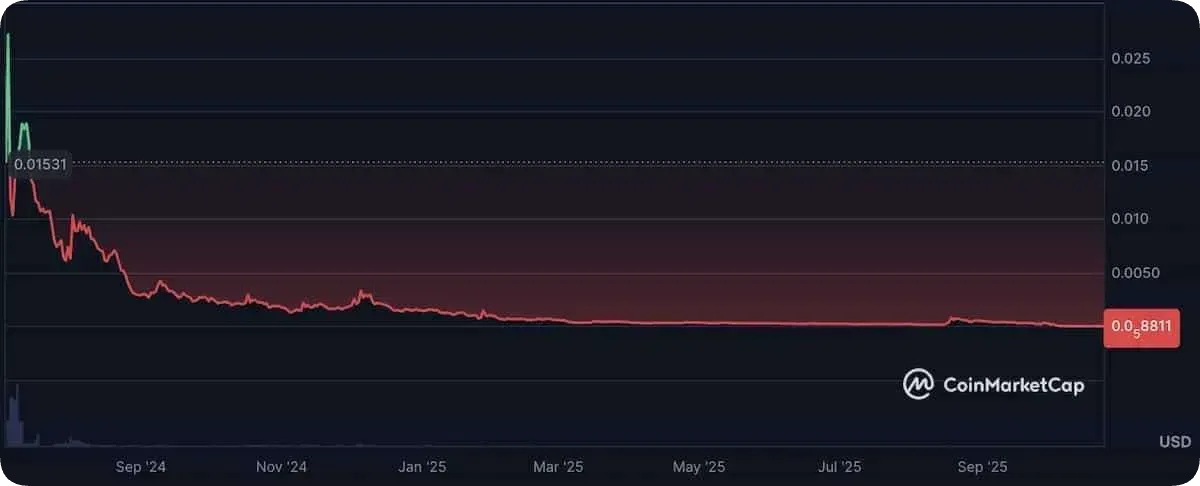The height and width of the screenshot is (486, 1200).
Task: Click the Mar '25 date label
Action: click(558, 467)
